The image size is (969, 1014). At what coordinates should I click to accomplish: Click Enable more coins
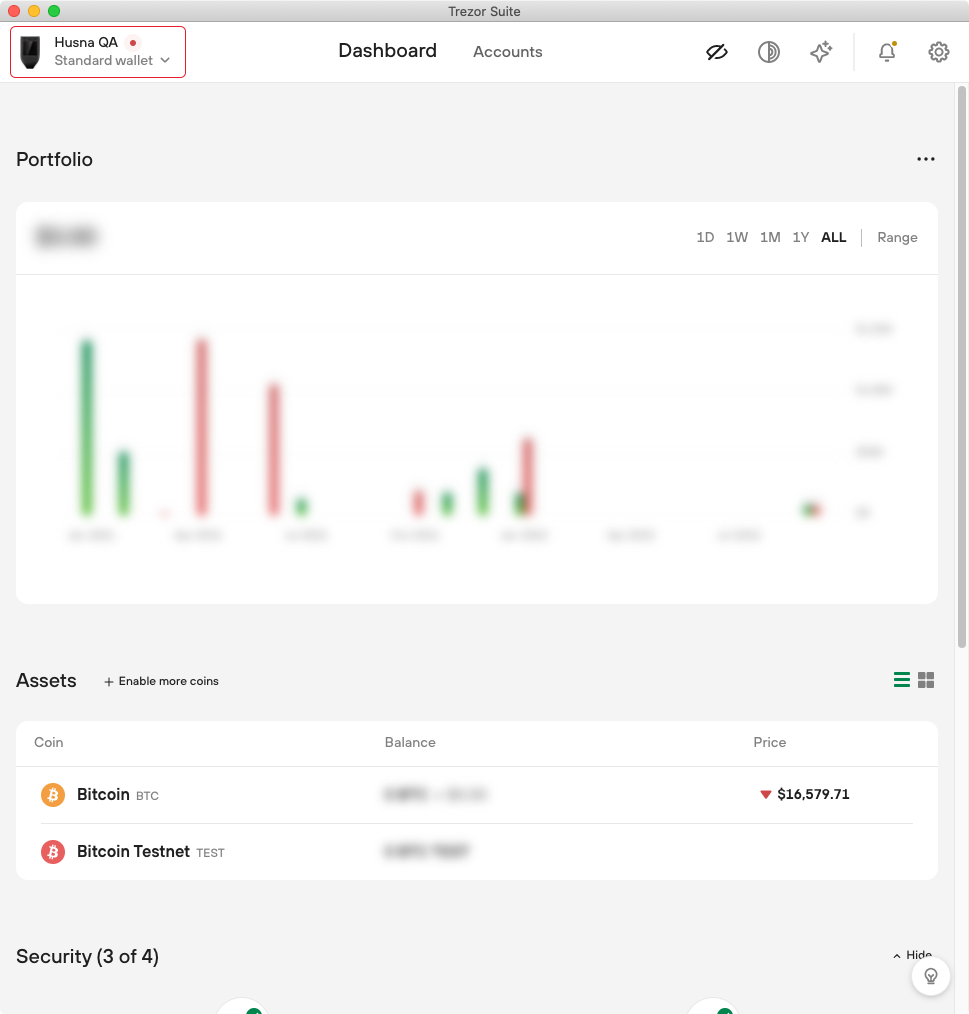coord(161,681)
